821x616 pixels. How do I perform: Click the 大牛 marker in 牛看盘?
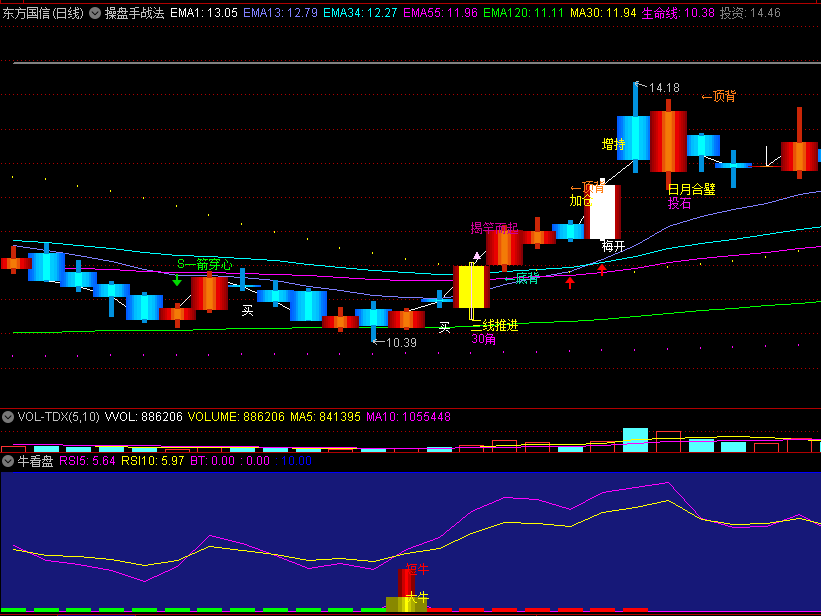tap(418, 598)
